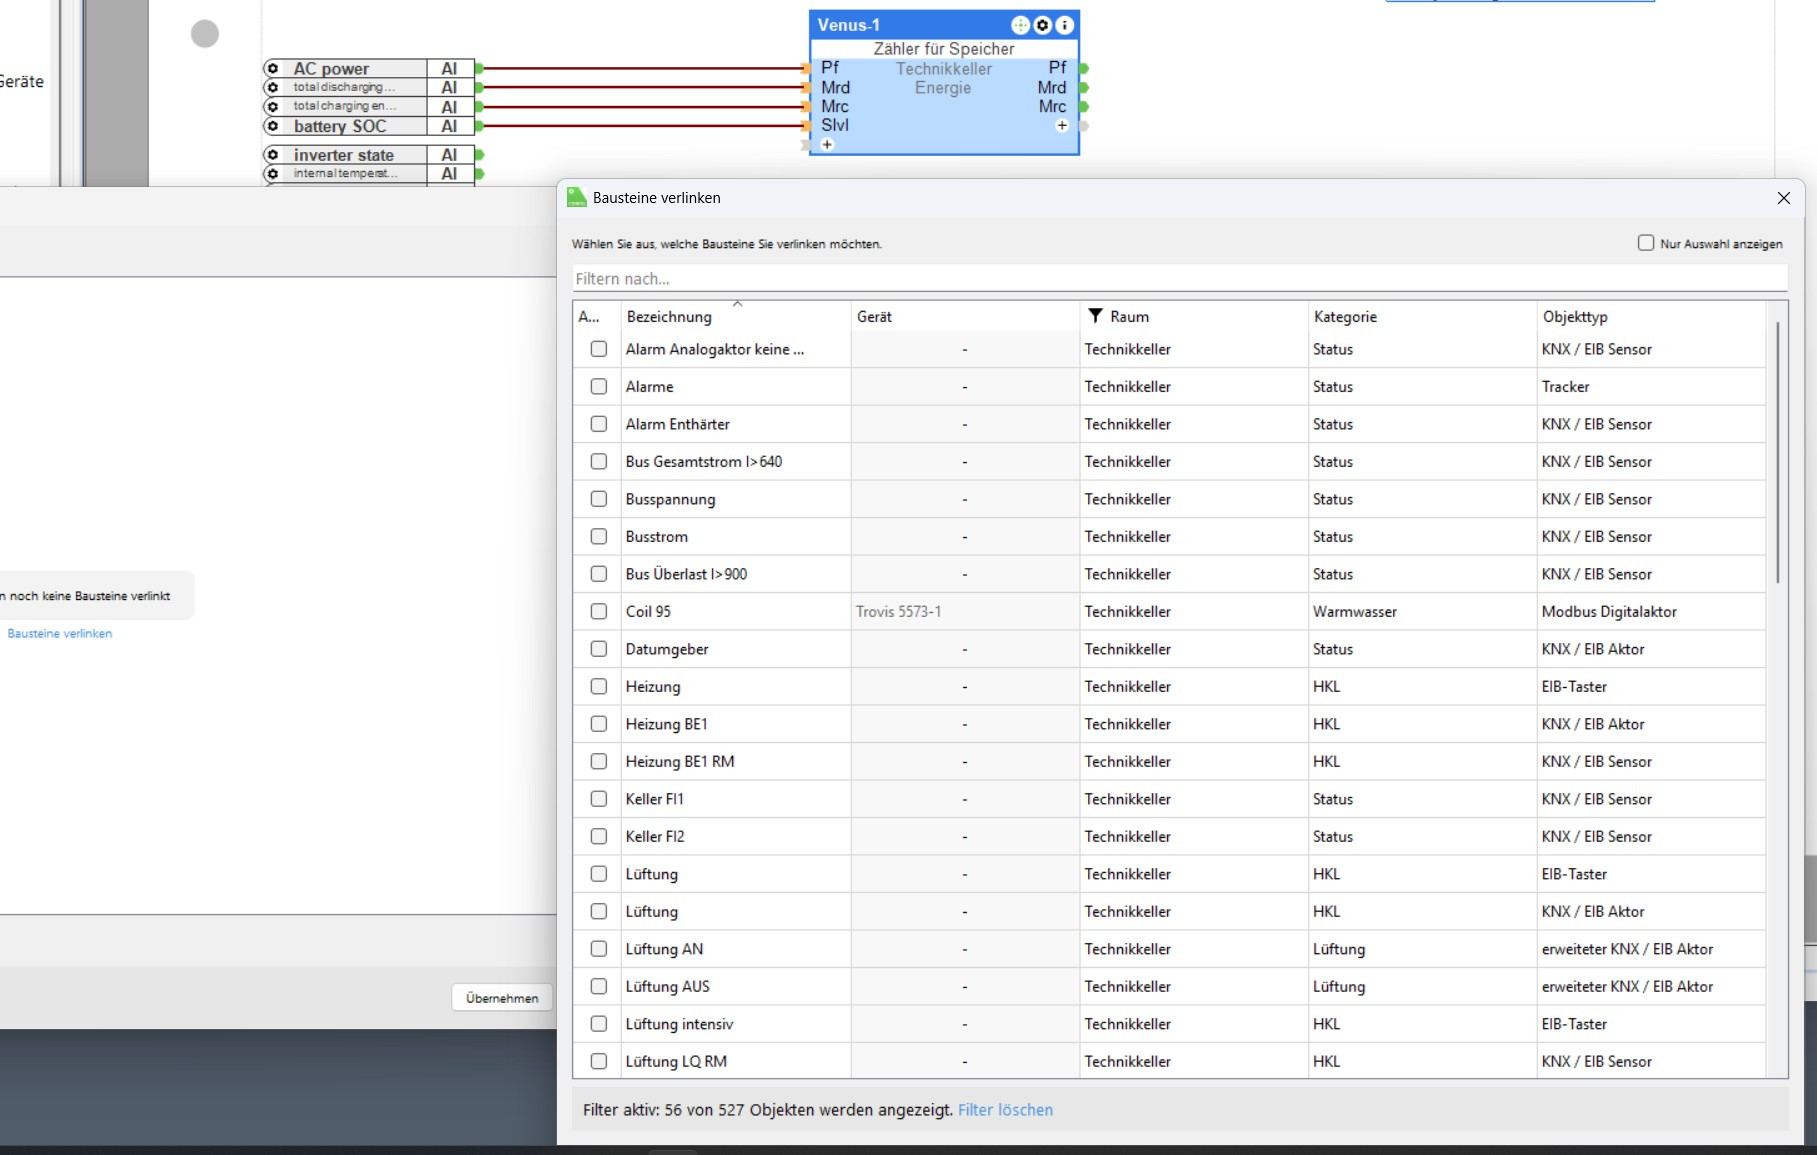Close the Bausteine verlinken dialog
Screen dimensions: 1817x1155
pyautogui.click(x=1784, y=198)
